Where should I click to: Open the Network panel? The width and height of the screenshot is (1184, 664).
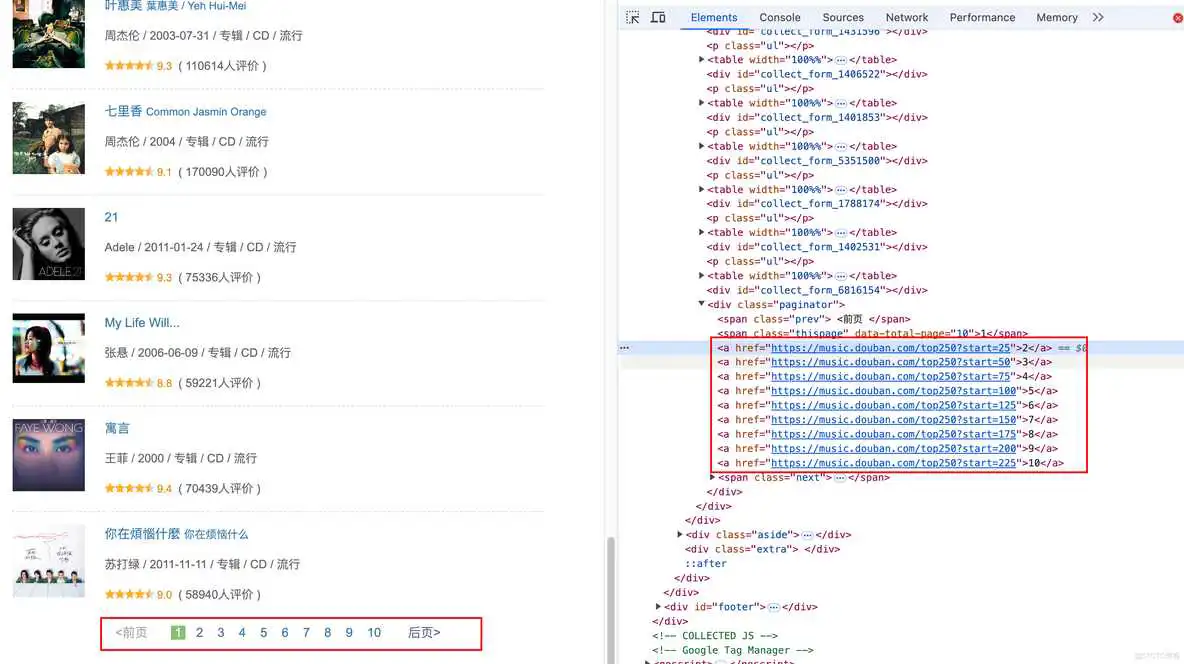(906, 17)
